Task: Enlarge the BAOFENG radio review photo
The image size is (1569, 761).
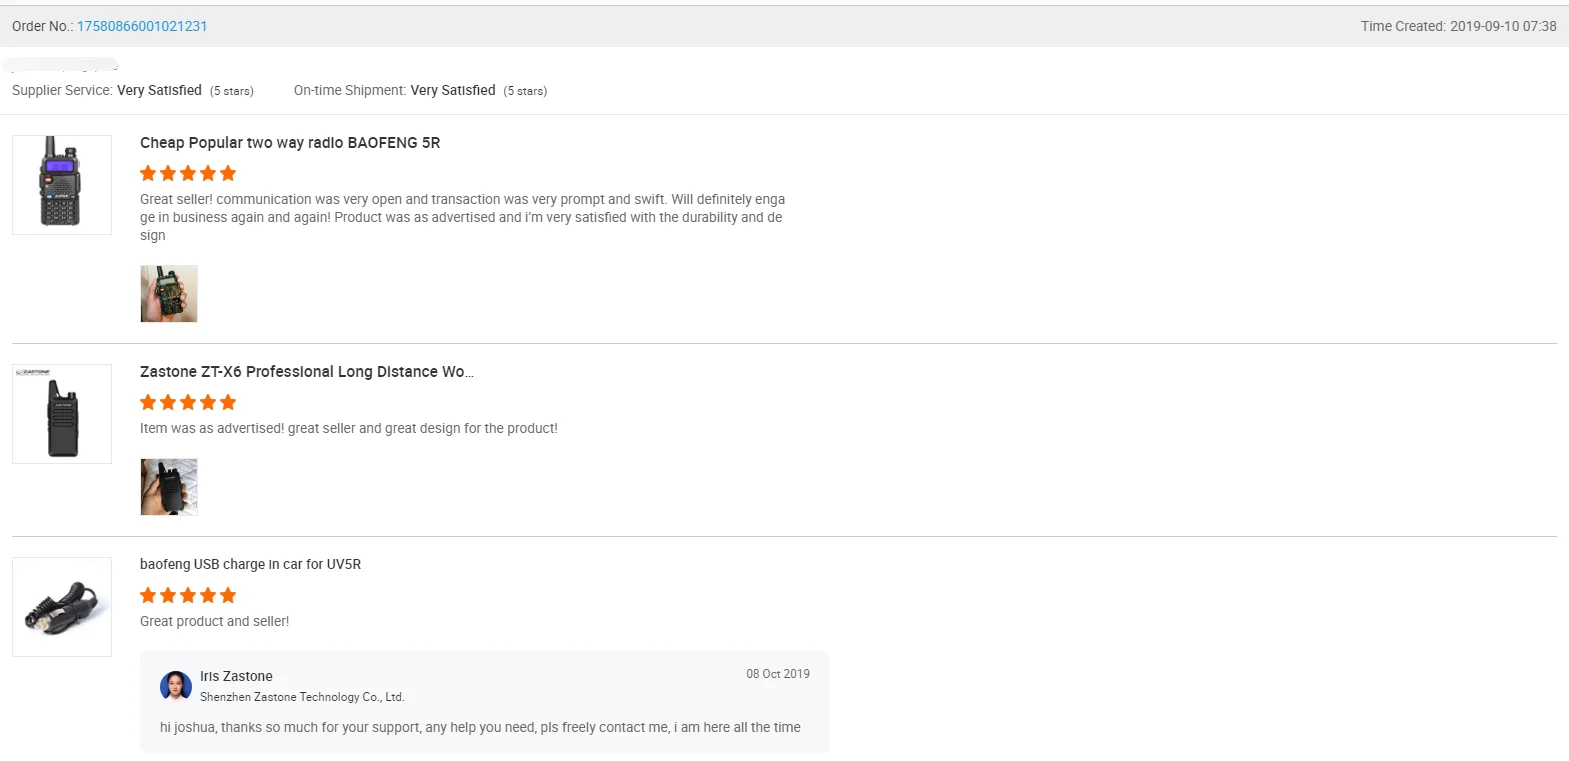Action: click(x=169, y=294)
